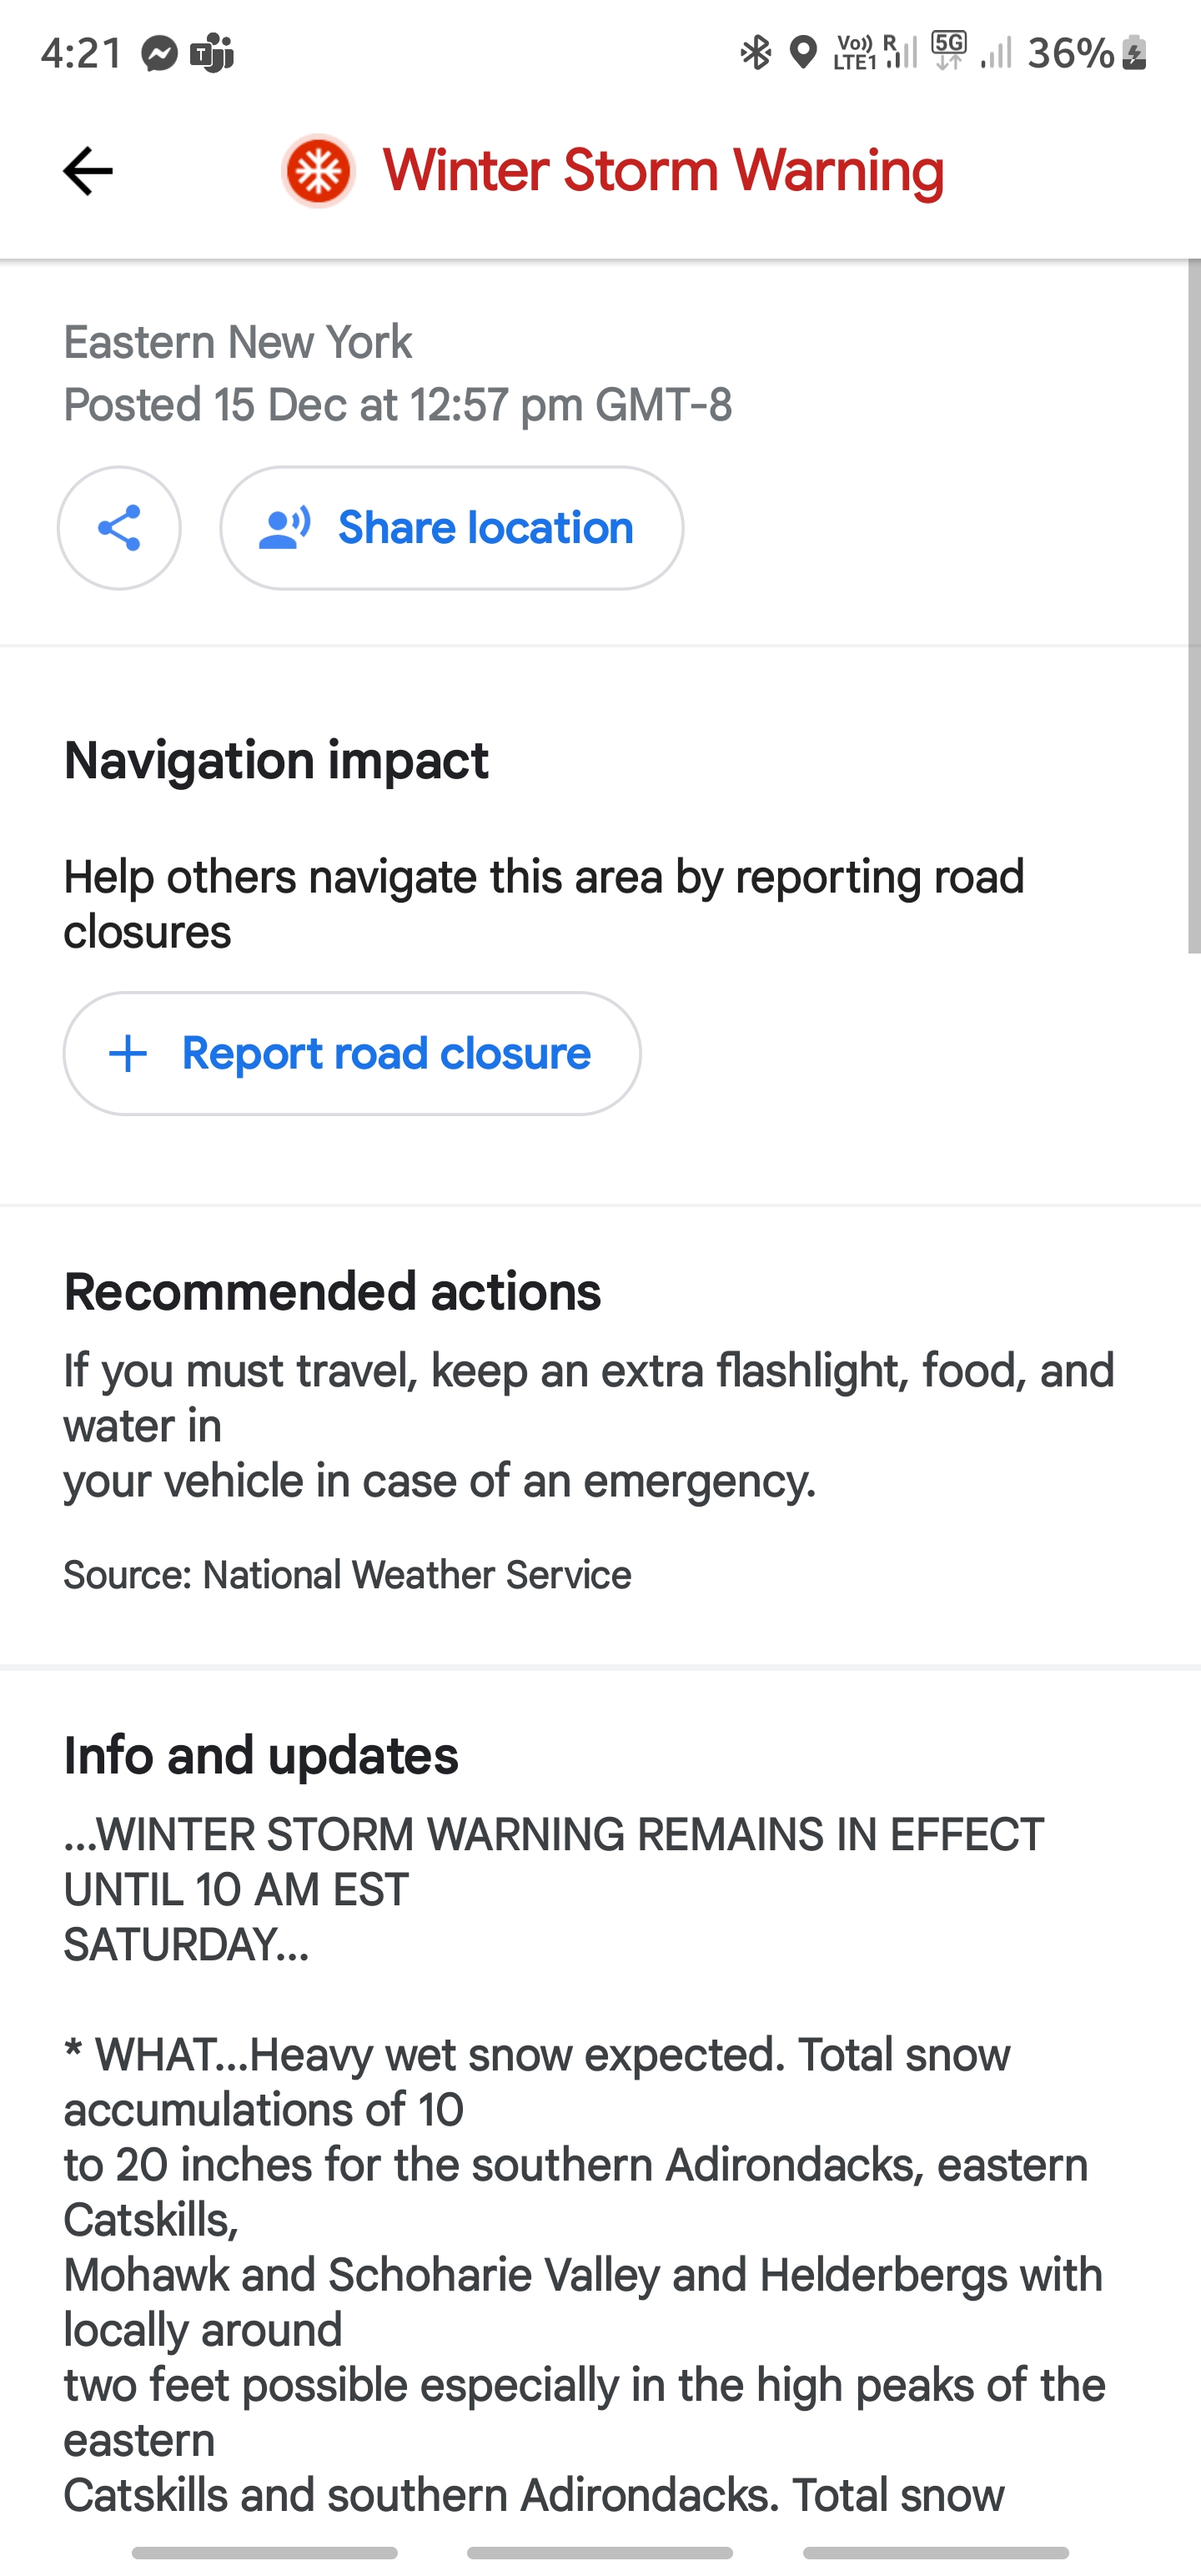1201x2576 pixels.
Task: Tap the Winter Storm Warning title
Action: click(663, 171)
